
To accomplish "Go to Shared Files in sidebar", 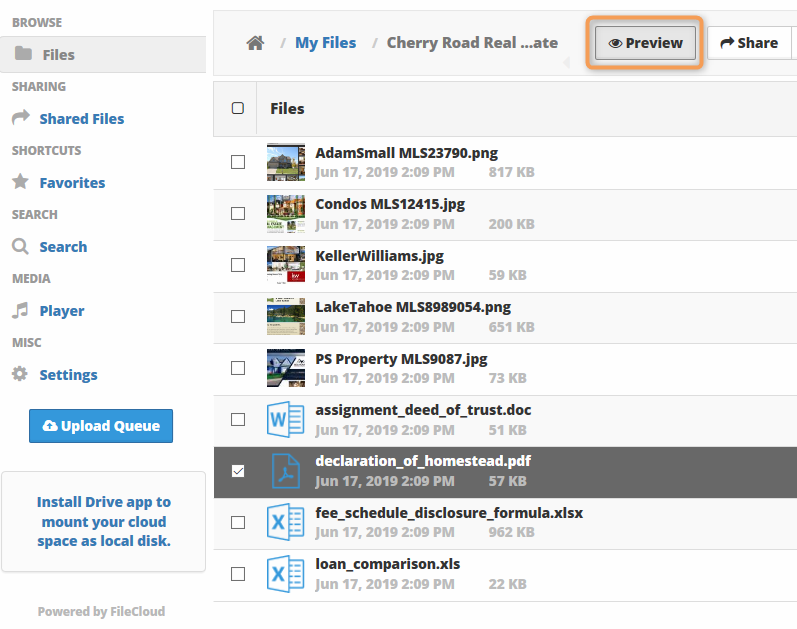I will click(81, 118).
